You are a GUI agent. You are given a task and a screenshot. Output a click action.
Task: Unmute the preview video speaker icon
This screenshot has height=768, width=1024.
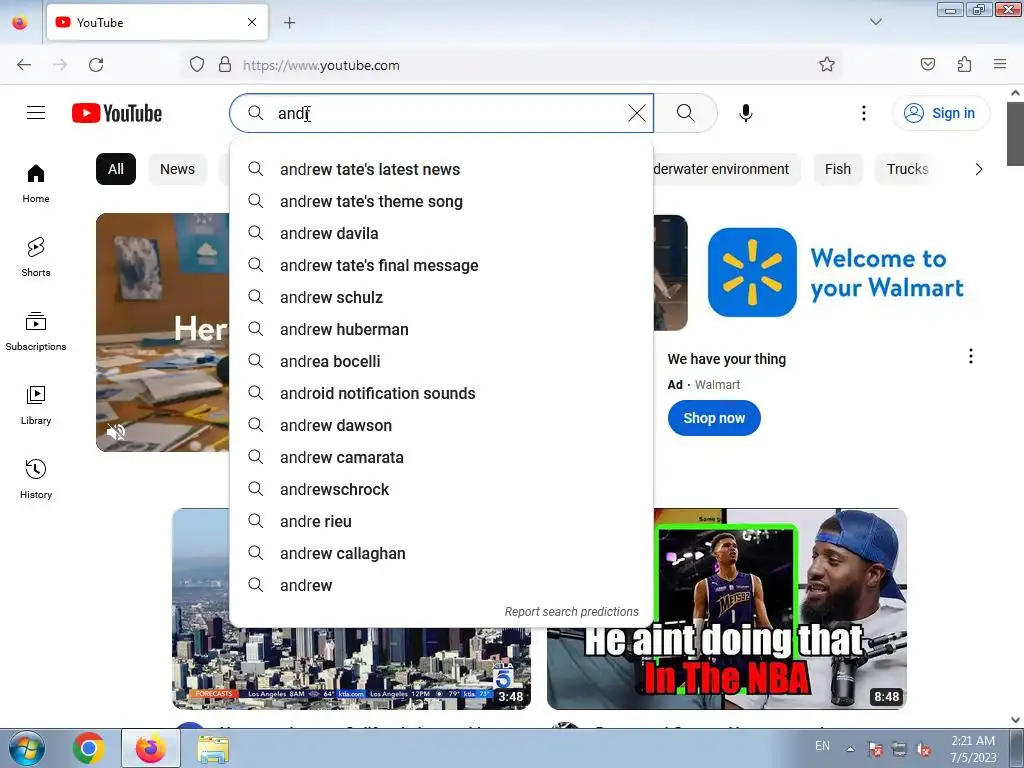(x=116, y=432)
